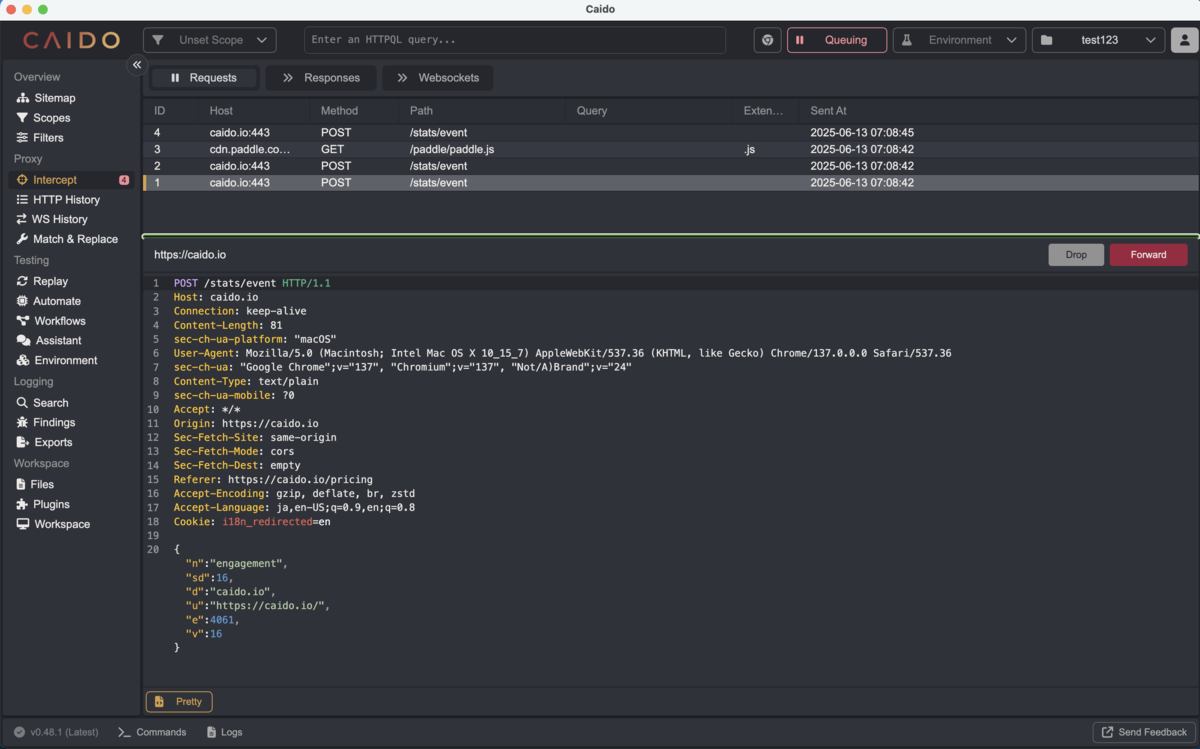Drop the intercepted request

tap(1076, 255)
